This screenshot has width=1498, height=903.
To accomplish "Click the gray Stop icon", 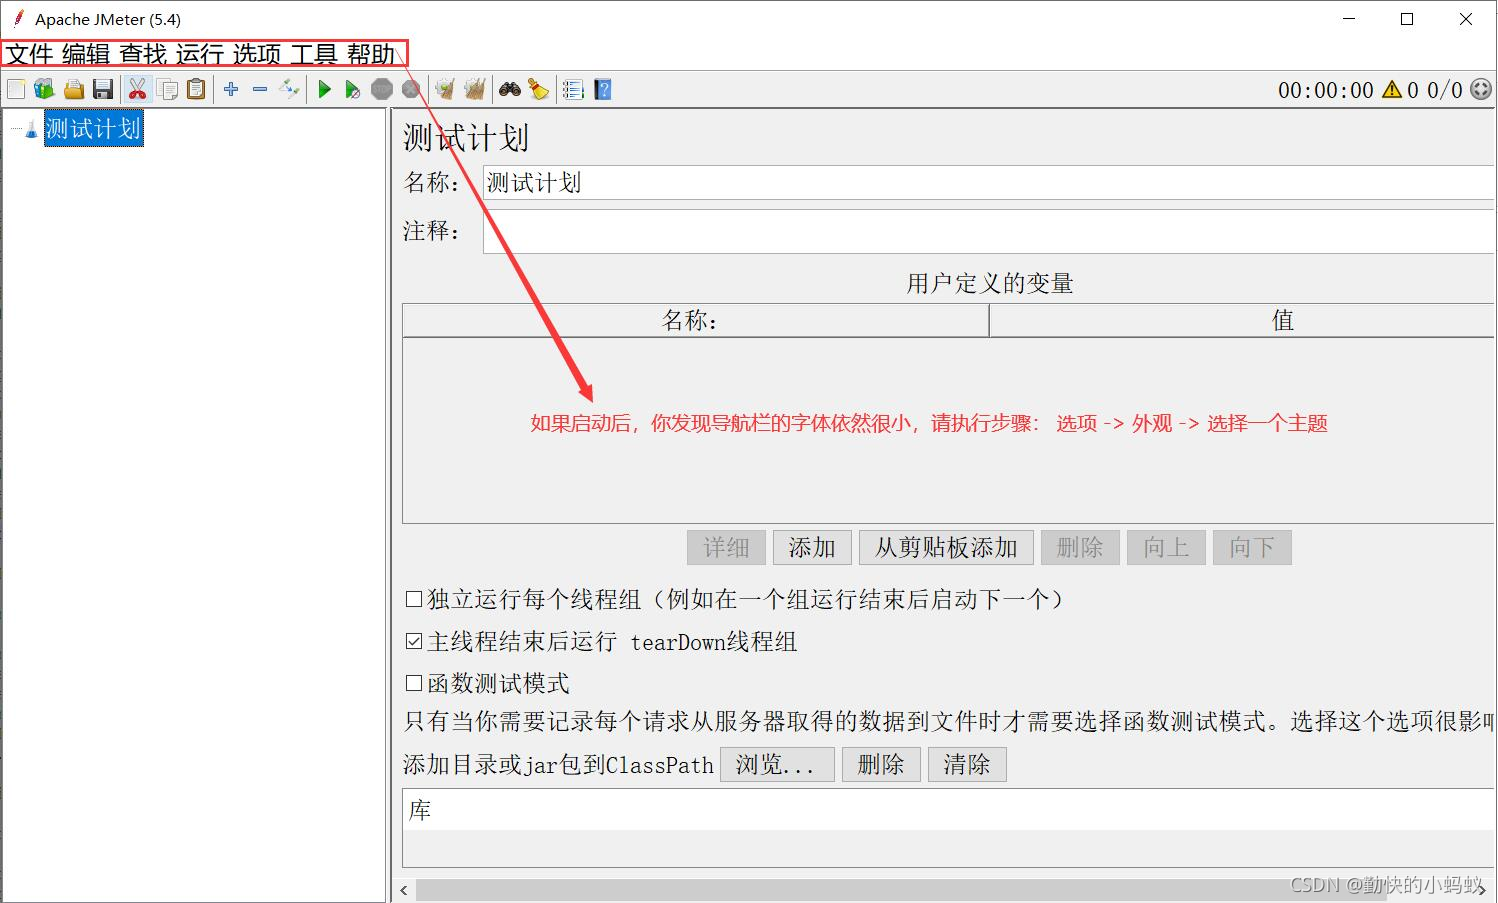I will [x=382, y=90].
